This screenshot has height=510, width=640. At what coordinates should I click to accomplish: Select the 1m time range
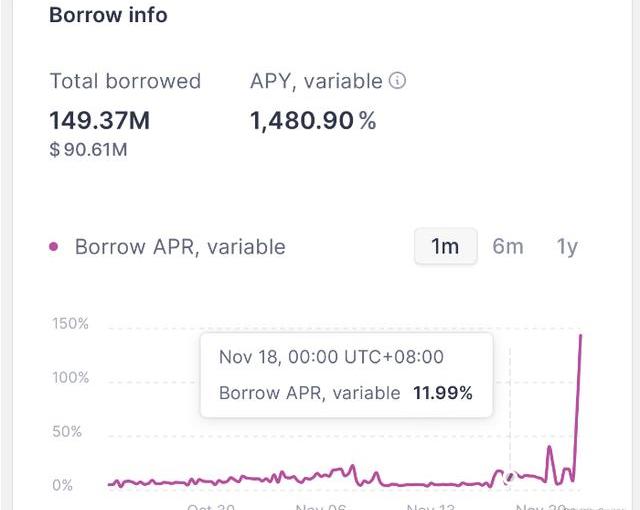click(x=445, y=246)
